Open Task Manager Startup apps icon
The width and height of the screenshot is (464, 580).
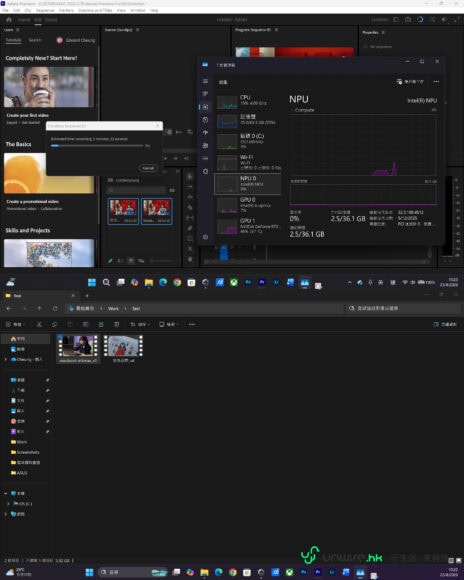coord(205,132)
